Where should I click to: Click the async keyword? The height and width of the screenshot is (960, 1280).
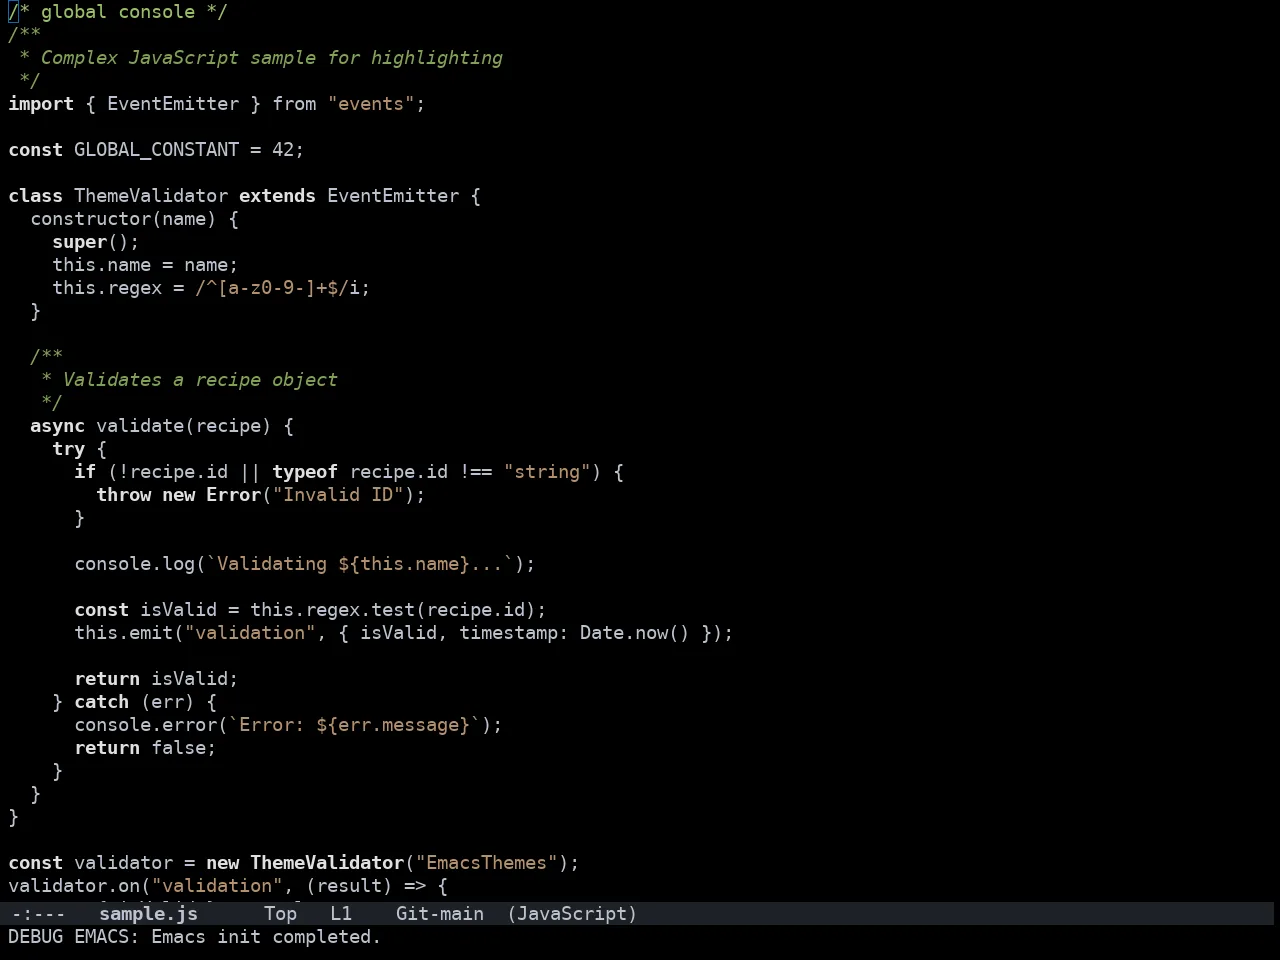coord(58,426)
